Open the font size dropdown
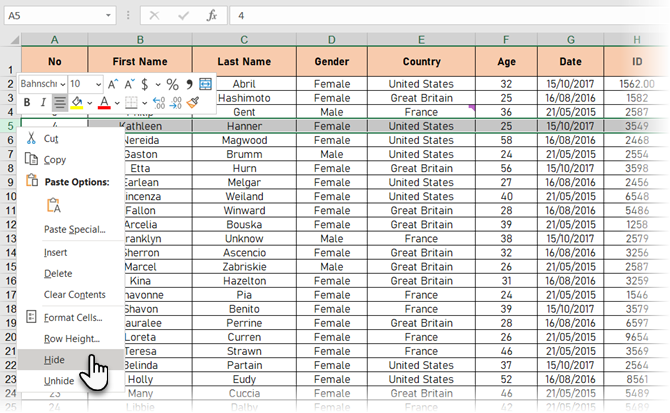The height and width of the screenshot is (413, 670). coord(98,84)
